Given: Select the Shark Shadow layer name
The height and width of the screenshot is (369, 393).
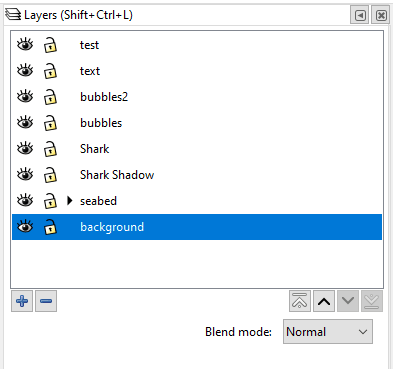Looking at the screenshot, I should pyautogui.click(x=117, y=175).
